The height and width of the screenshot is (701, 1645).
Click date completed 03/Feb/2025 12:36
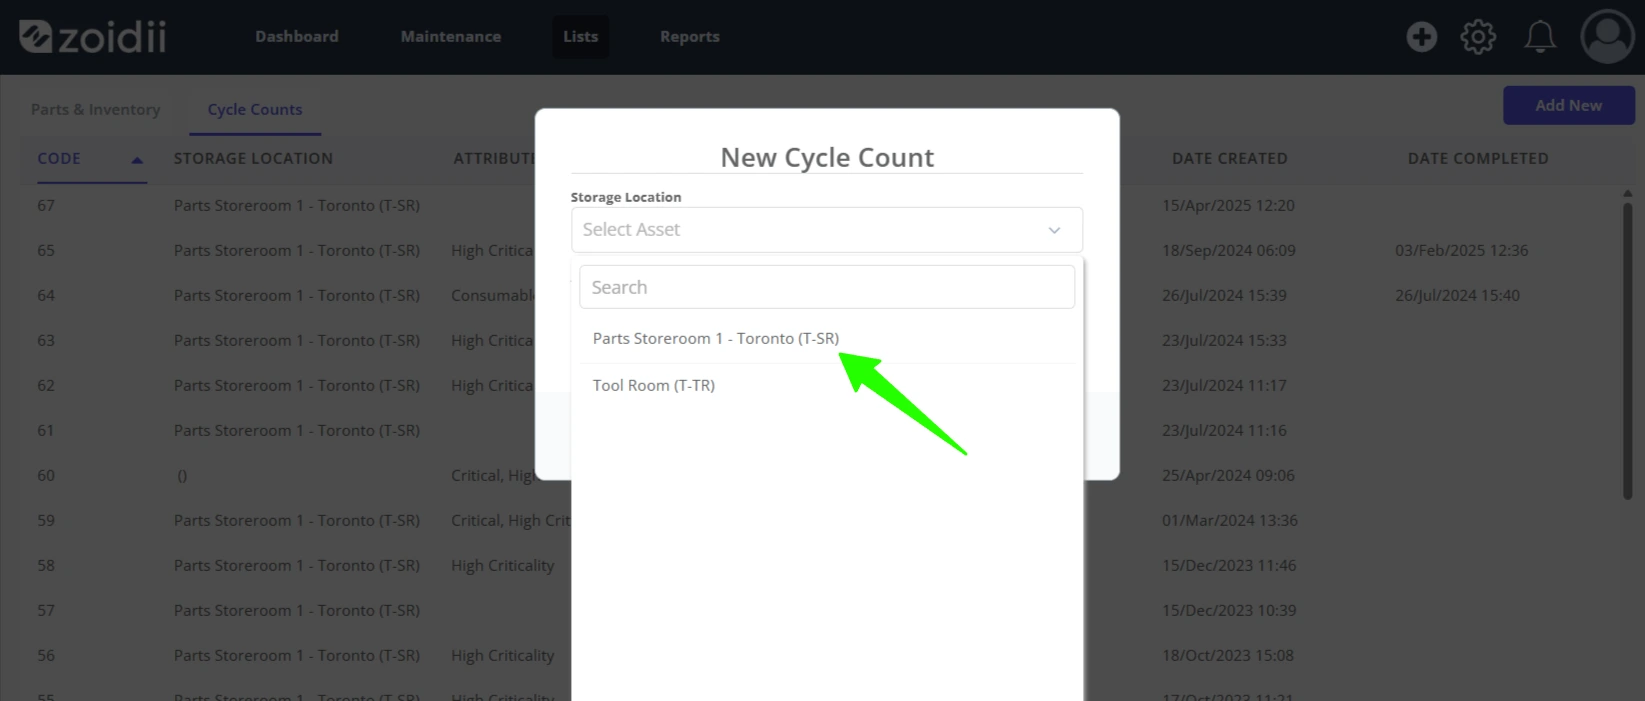pos(1461,251)
